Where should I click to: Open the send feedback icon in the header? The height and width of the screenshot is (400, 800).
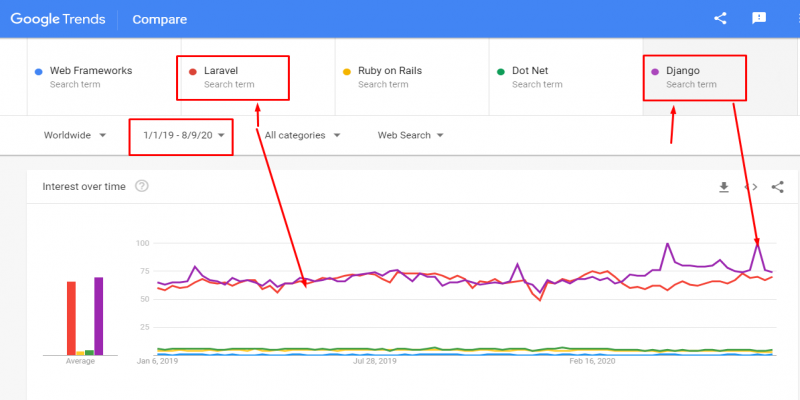759,19
